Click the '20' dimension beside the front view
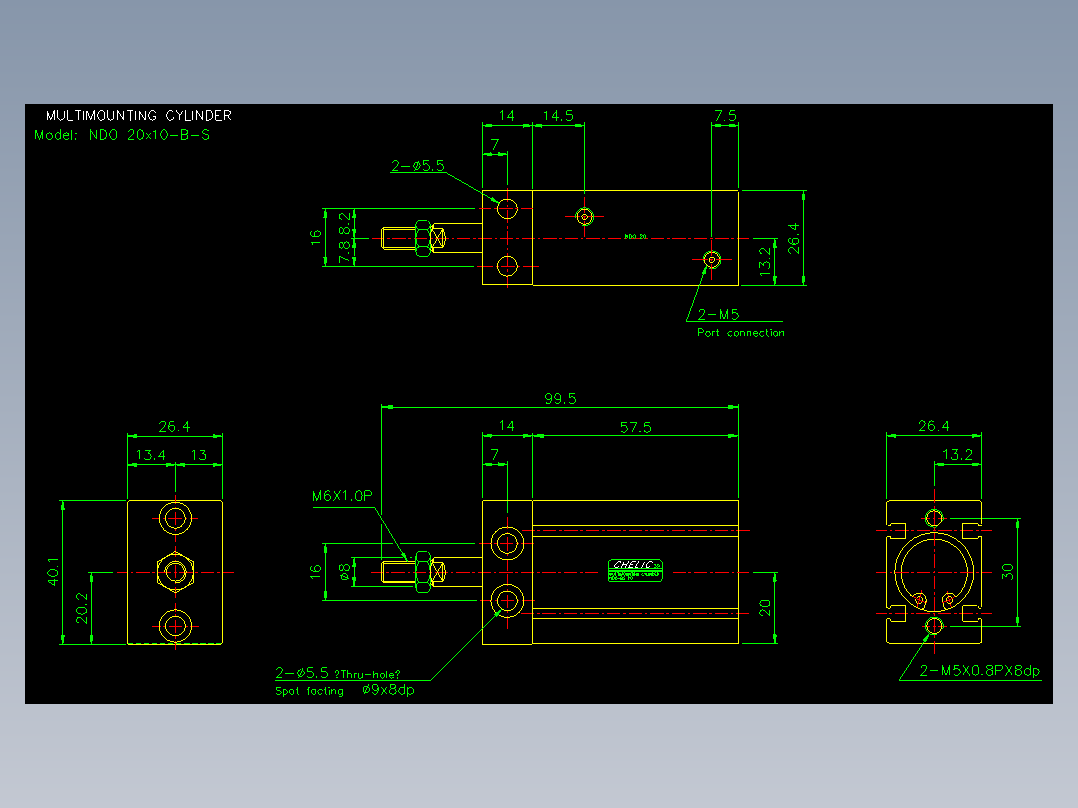This screenshot has width=1078, height=808. tap(764, 608)
